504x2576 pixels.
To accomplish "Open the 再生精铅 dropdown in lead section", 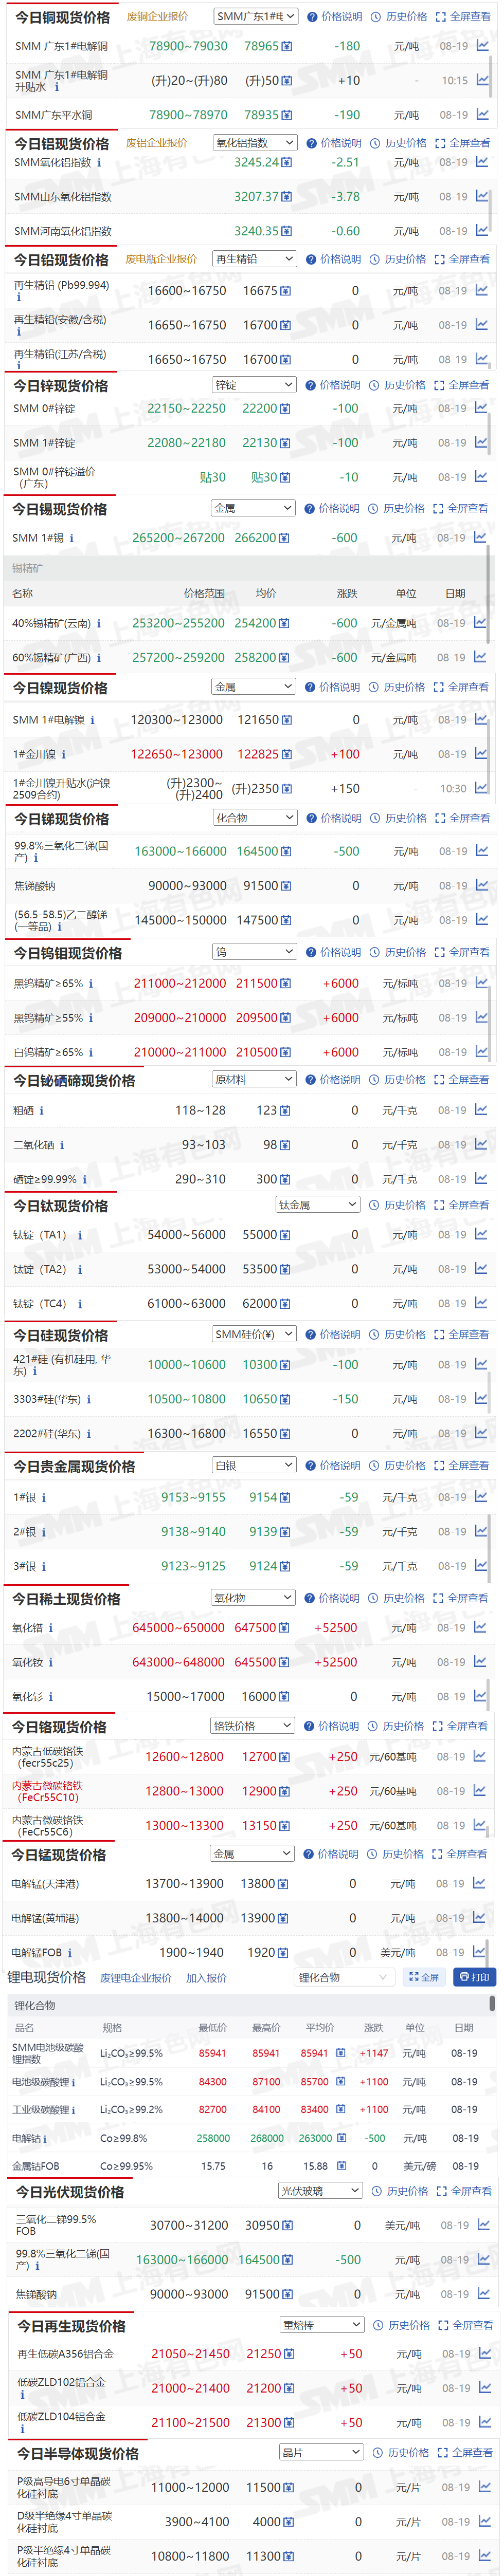I will (x=254, y=259).
